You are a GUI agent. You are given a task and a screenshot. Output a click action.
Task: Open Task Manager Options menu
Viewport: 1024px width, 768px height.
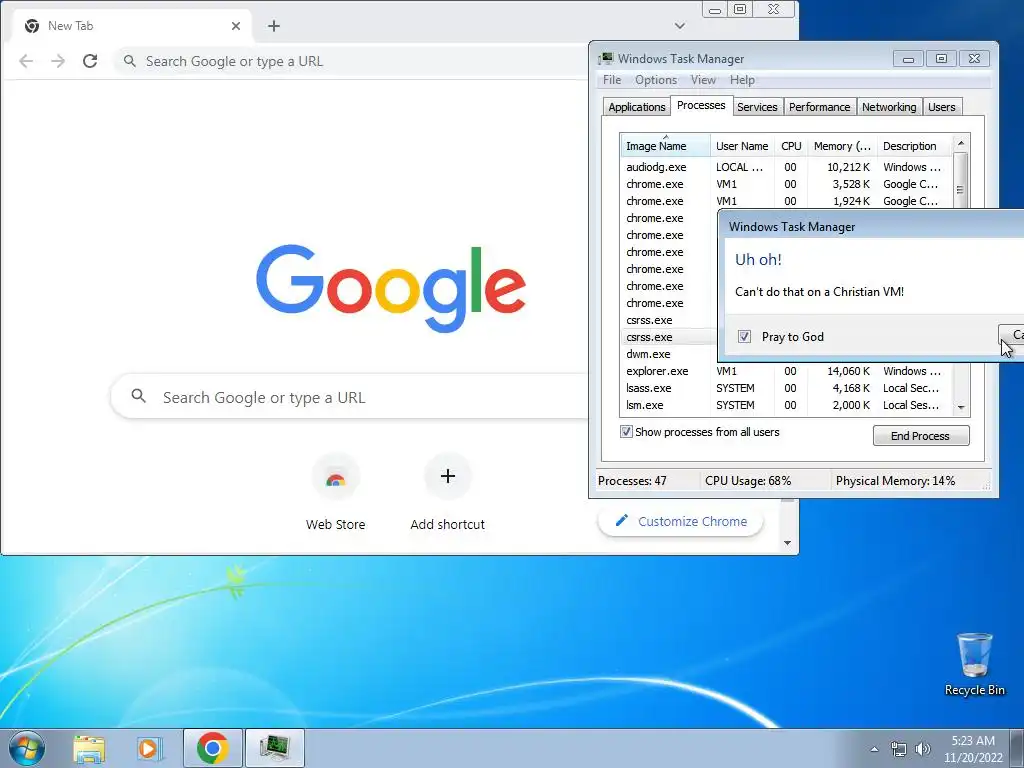(656, 80)
